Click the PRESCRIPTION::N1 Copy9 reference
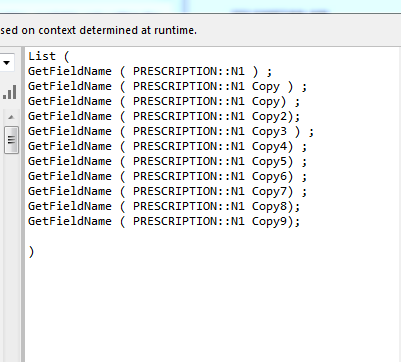Viewport: 401px width, 362px height. [x=210, y=221]
